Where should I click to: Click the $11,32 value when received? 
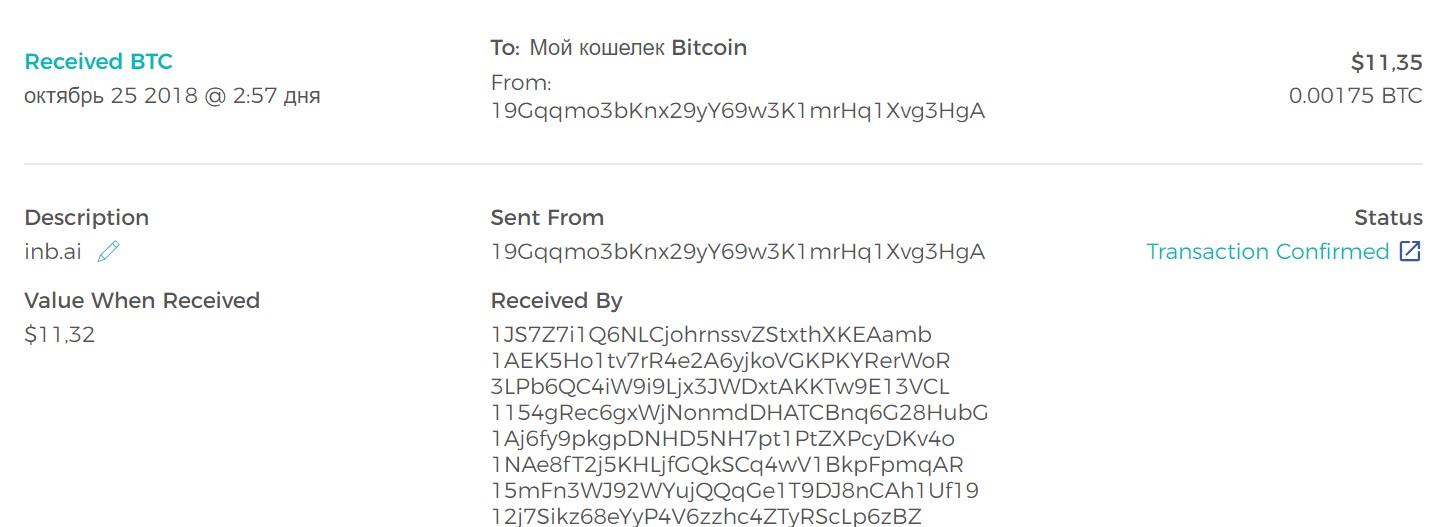tap(59, 335)
